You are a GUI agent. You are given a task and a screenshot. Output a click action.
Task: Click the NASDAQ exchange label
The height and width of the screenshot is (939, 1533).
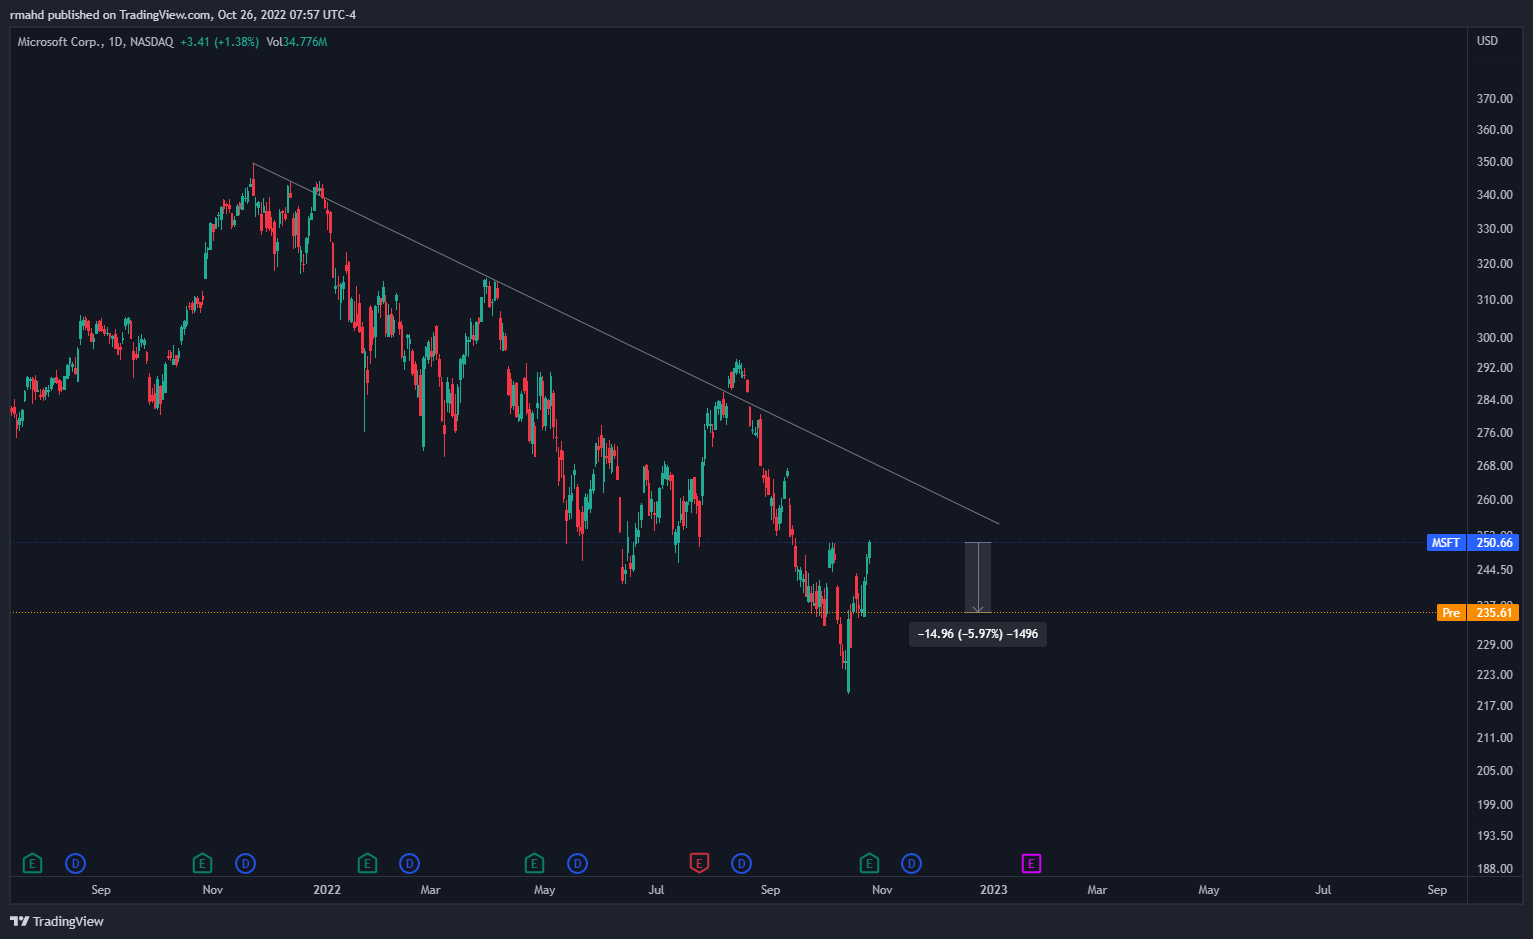click(x=152, y=42)
